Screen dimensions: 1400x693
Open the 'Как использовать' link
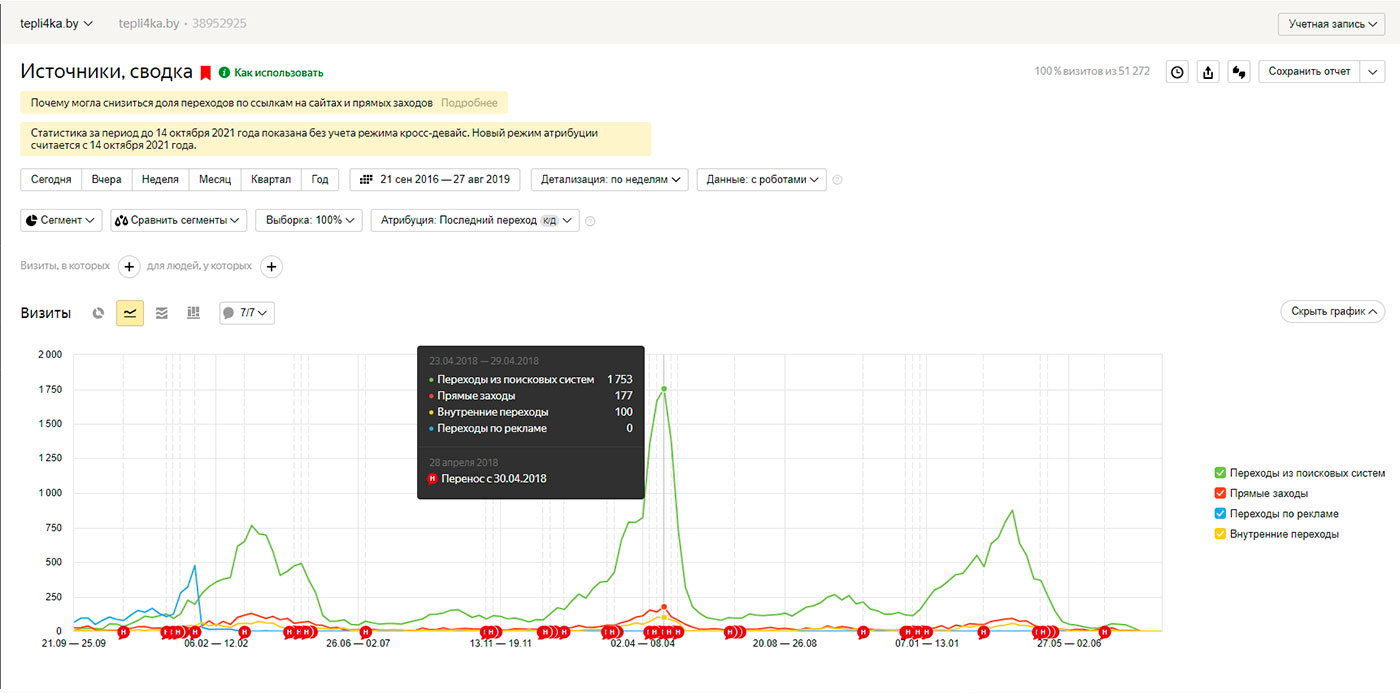click(x=279, y=73)
